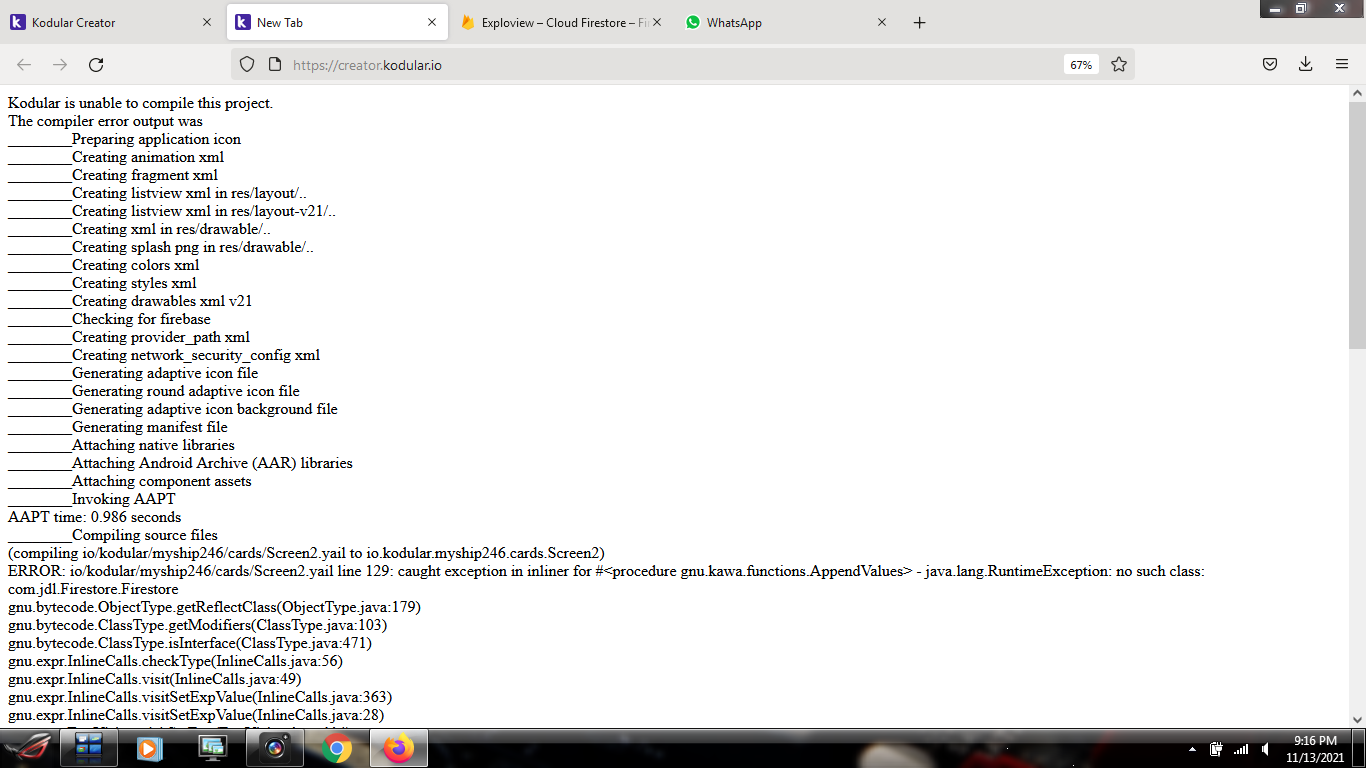Open the clock showing 9:16 PM

(1315, 749)
